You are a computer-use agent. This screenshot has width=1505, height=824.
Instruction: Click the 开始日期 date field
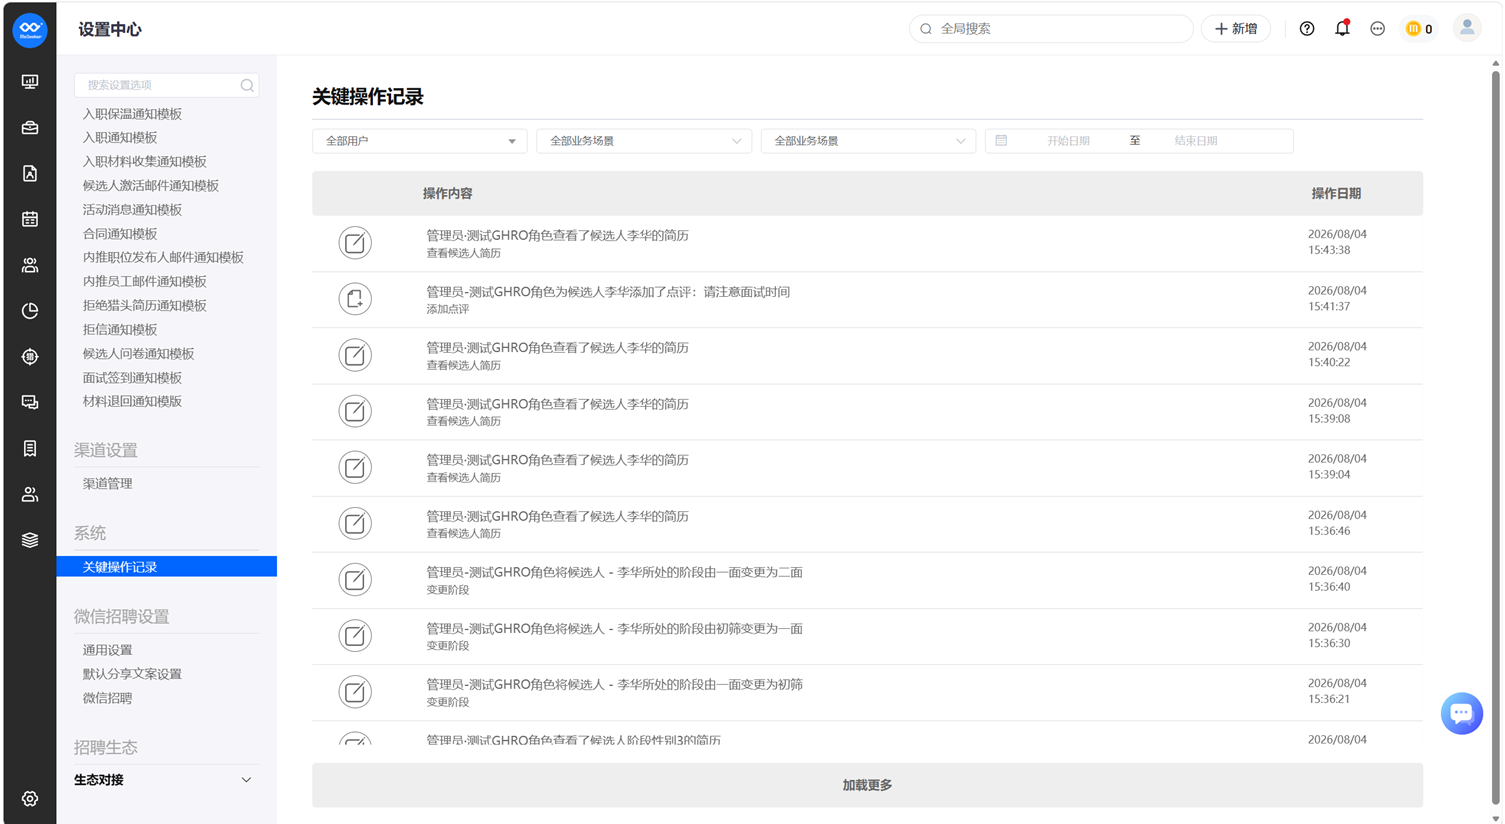[x=1068, y=141]
